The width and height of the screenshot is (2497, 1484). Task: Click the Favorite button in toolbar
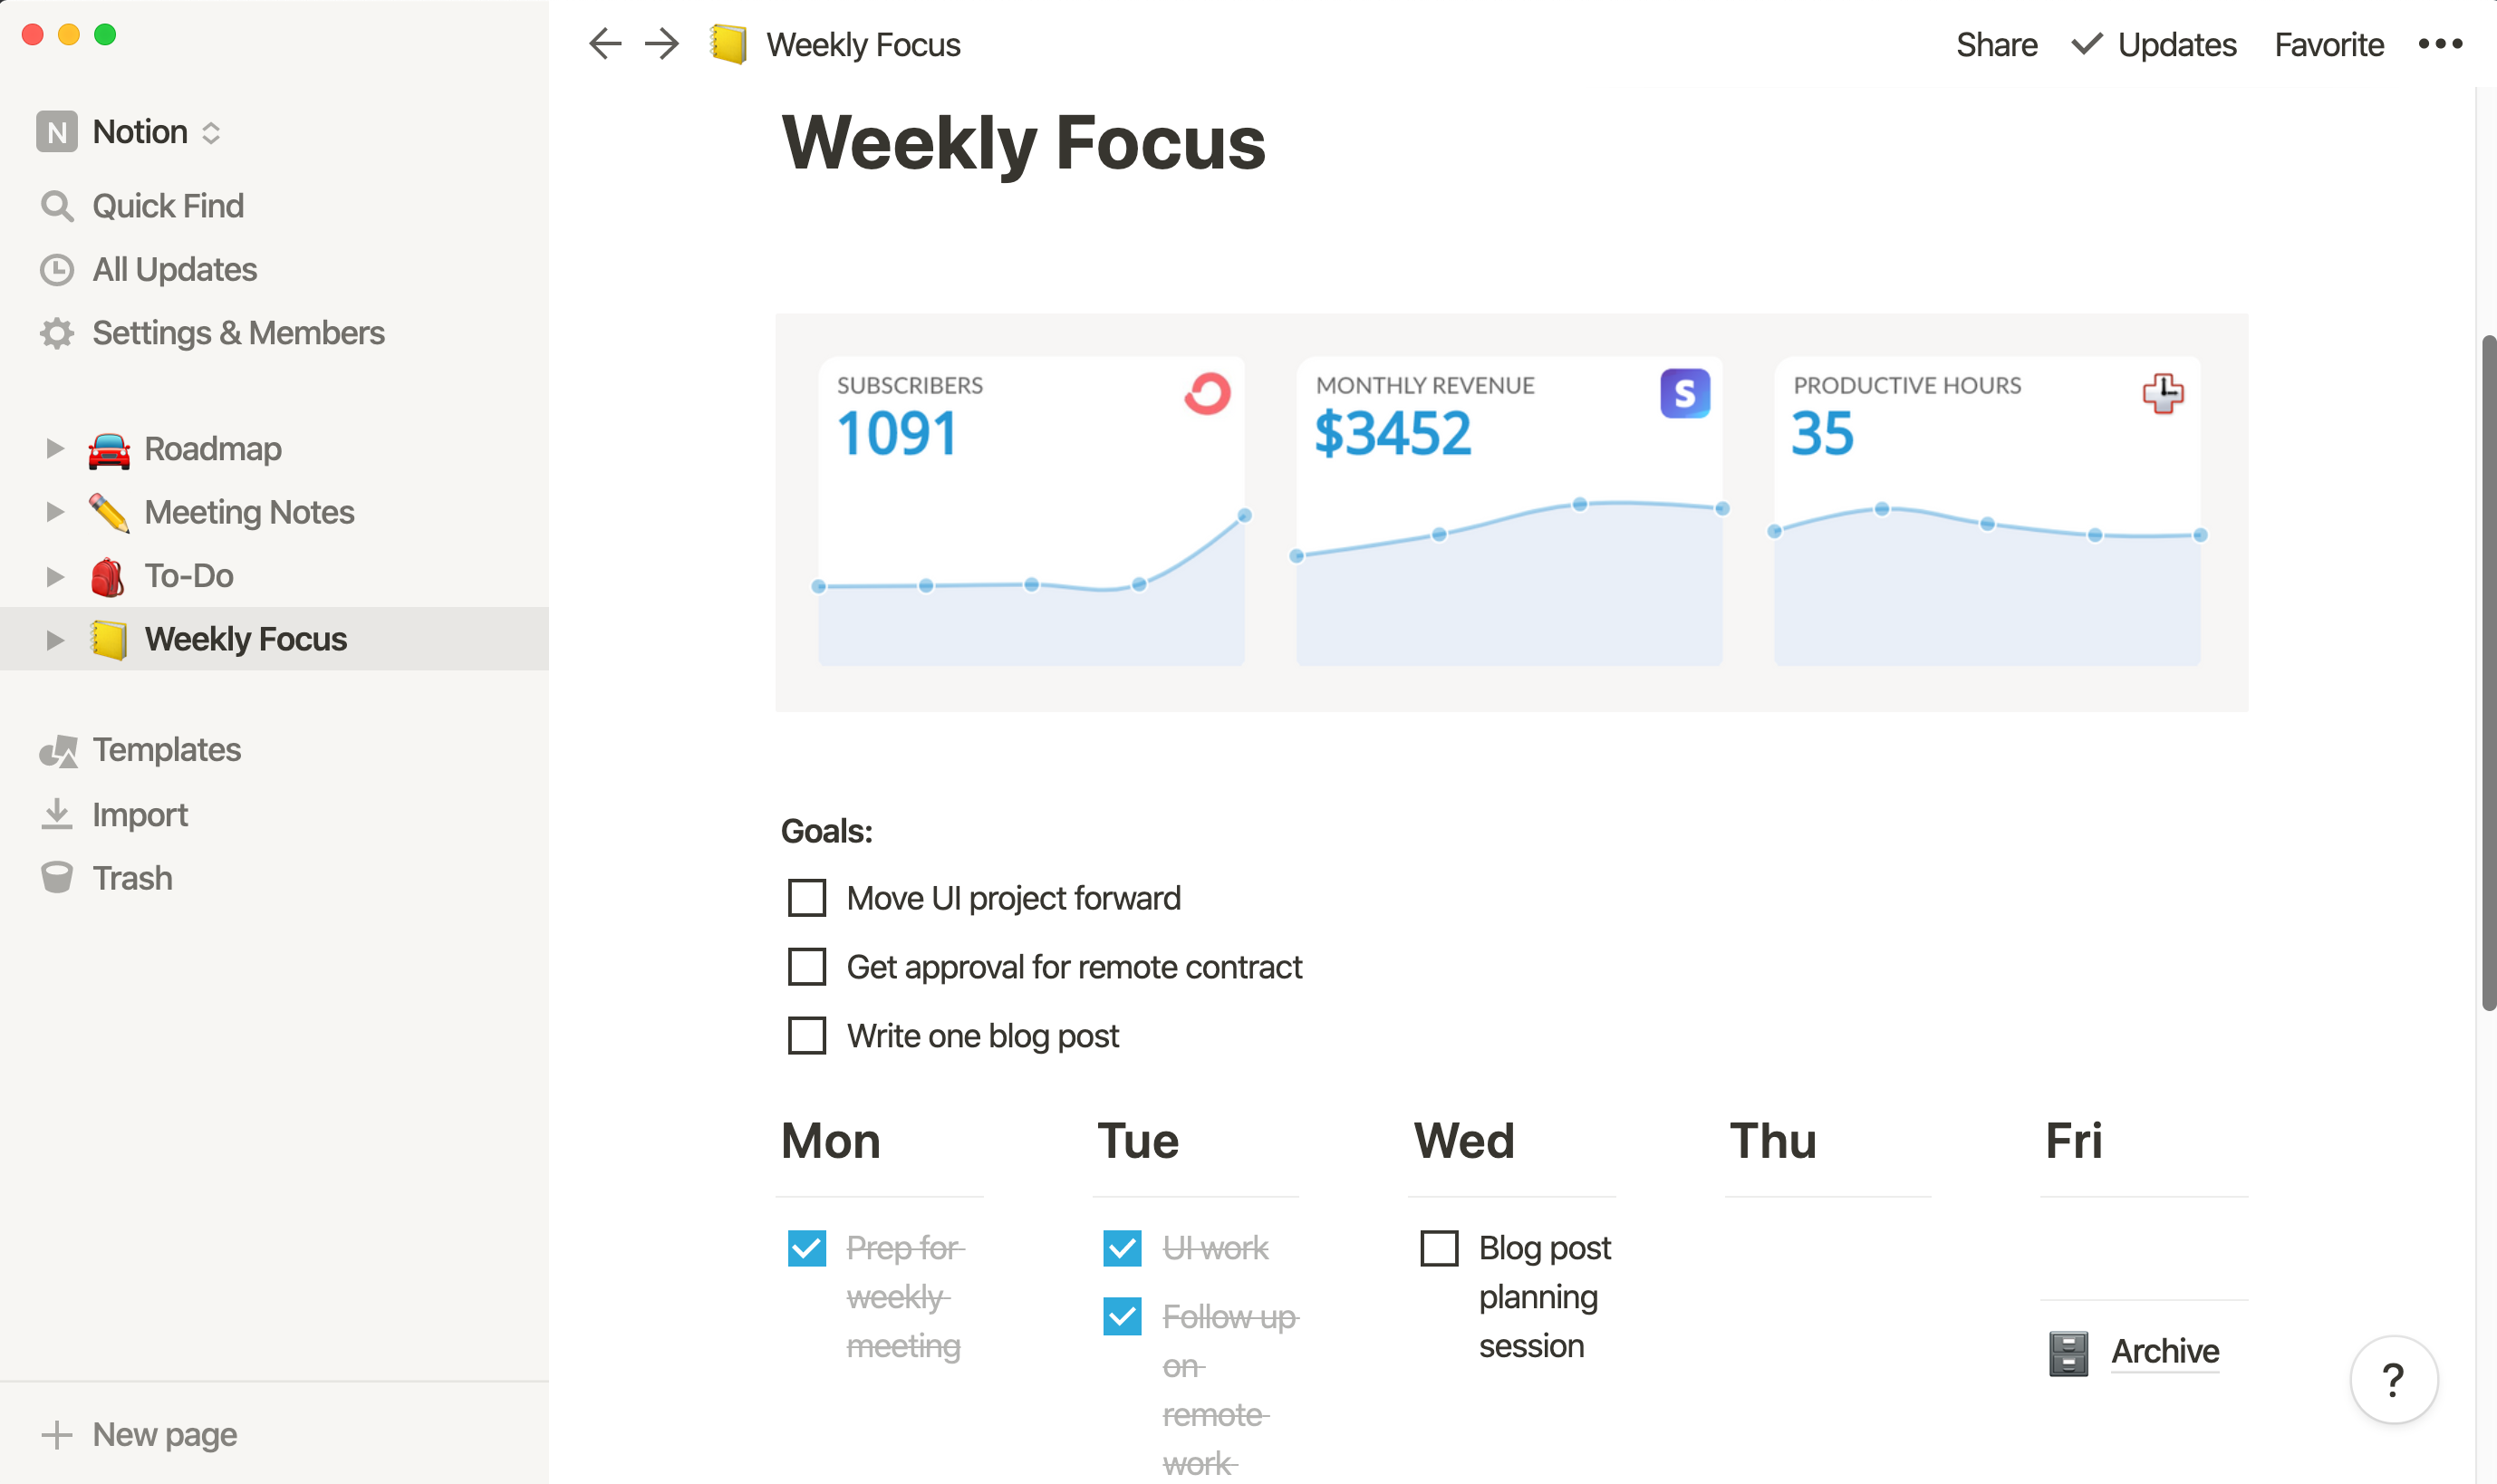pyautogui.click(x=2329, y=44)
